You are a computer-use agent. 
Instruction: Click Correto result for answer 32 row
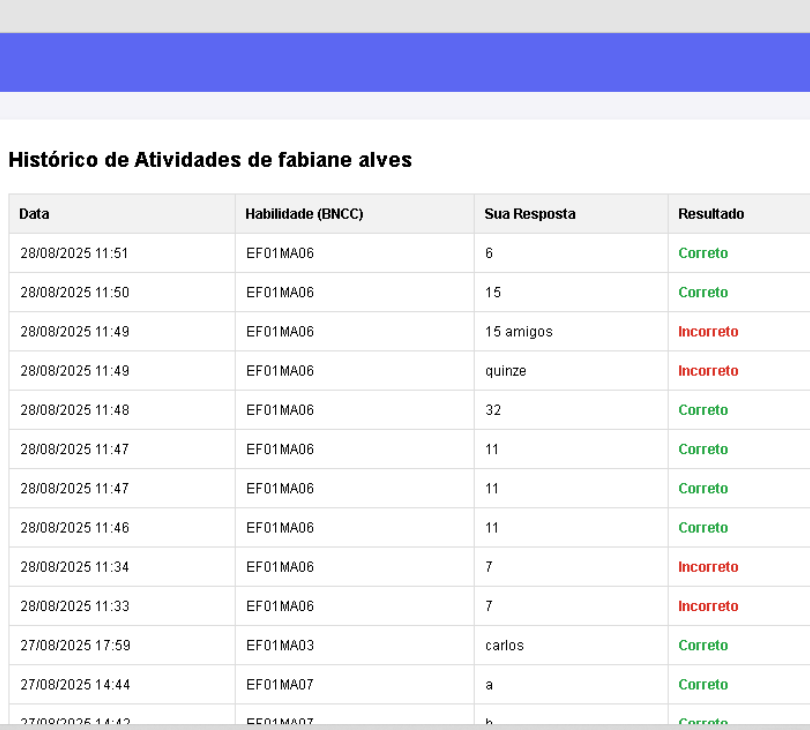(703, 410)
